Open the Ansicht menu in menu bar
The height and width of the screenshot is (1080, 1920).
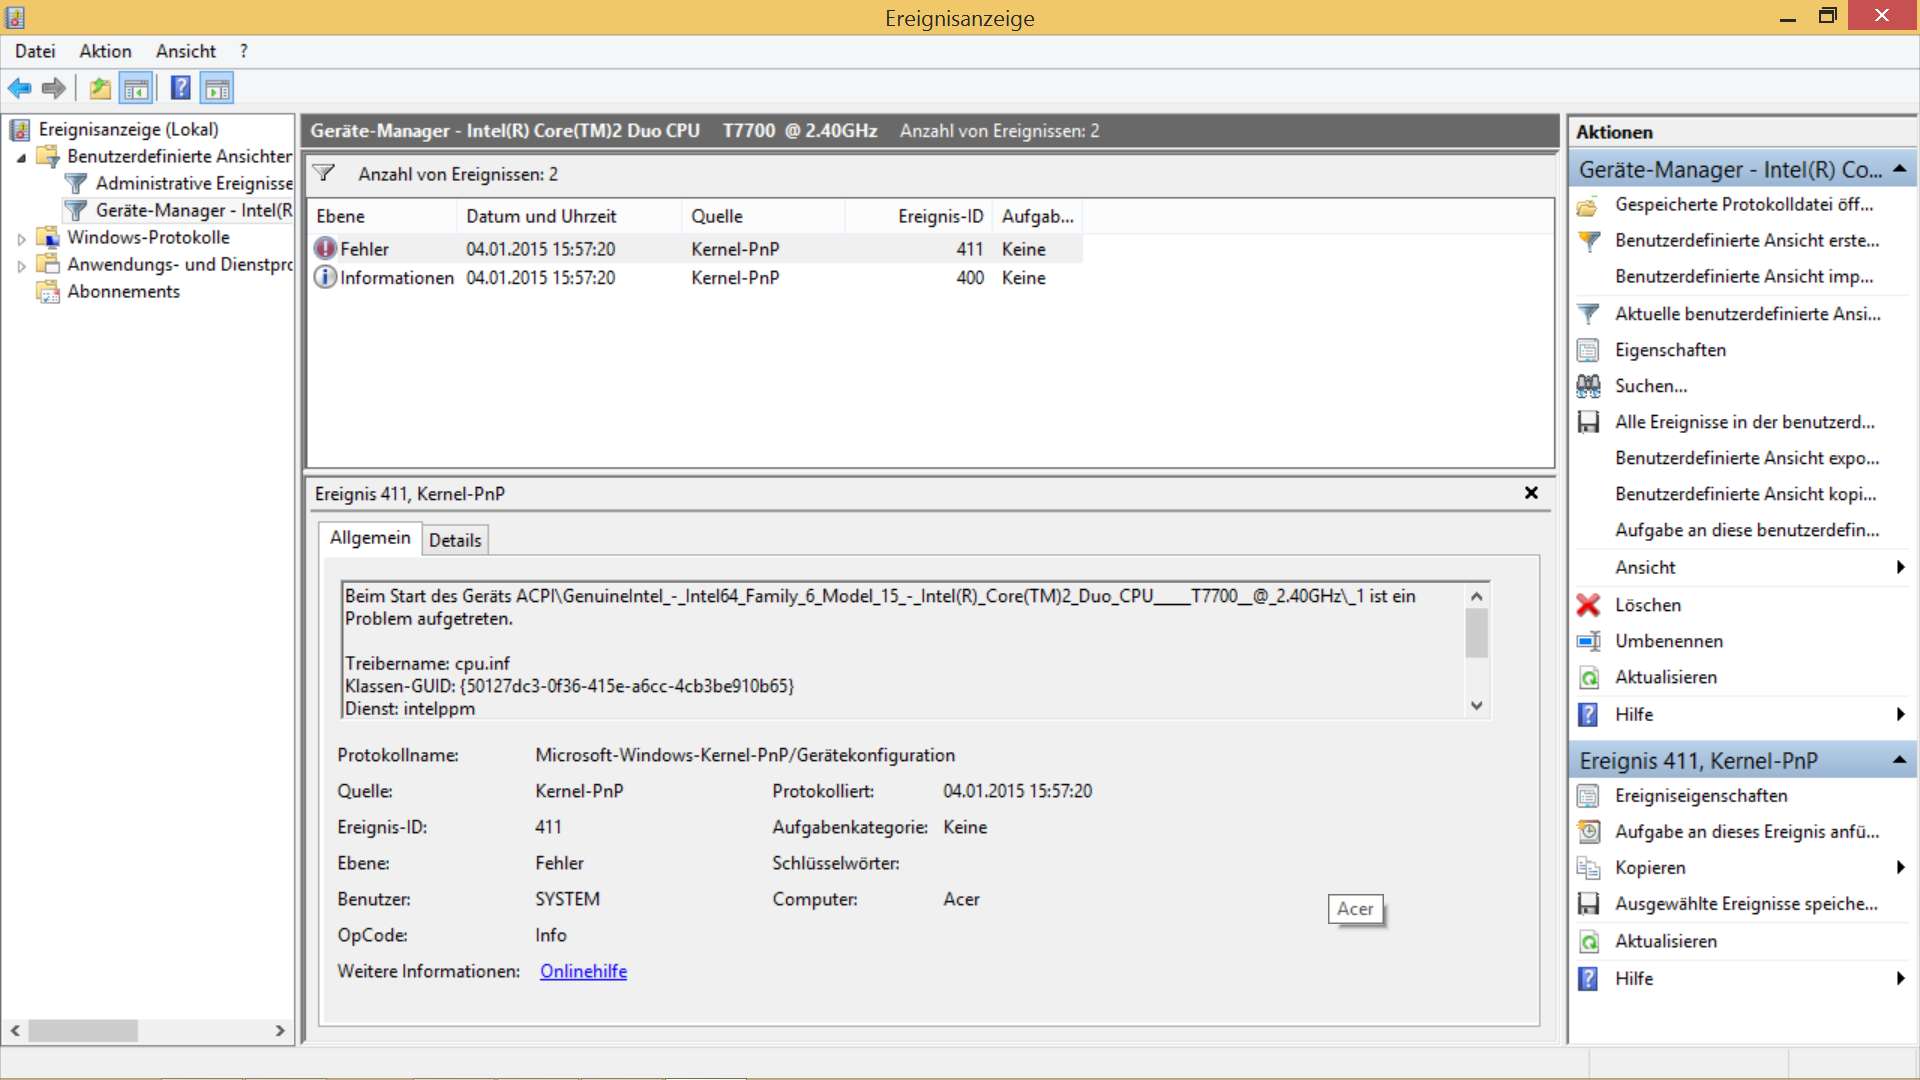pos(185,51)
